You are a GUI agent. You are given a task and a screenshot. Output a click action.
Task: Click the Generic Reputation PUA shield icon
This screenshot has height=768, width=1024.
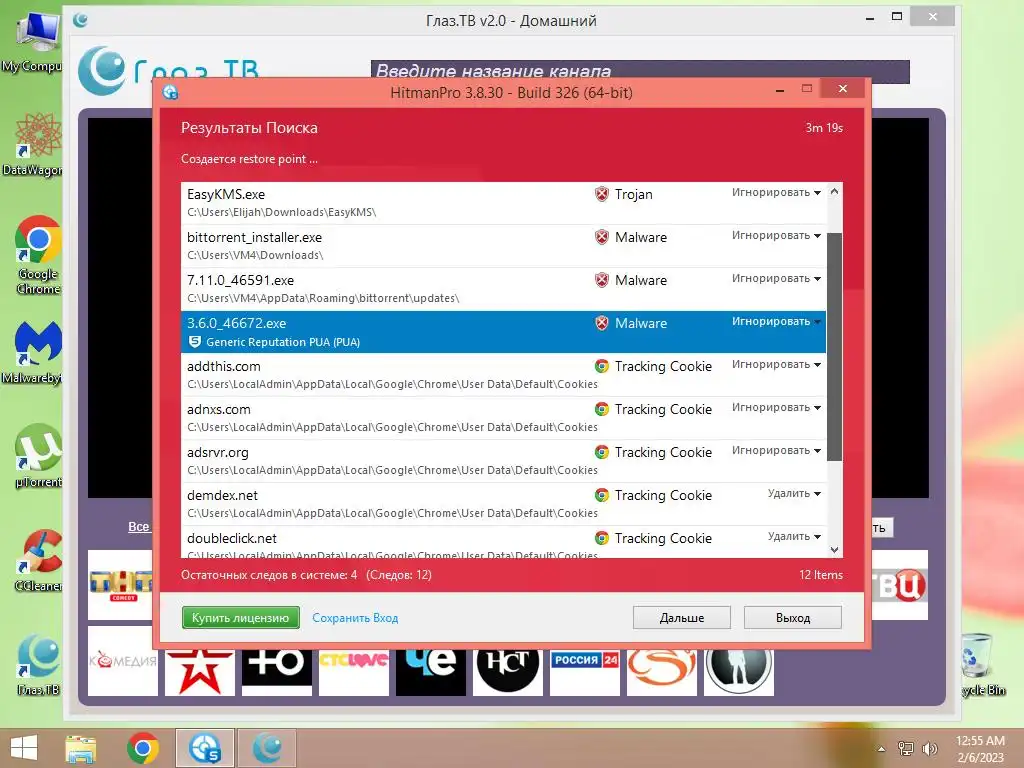(x=195, y=342)
